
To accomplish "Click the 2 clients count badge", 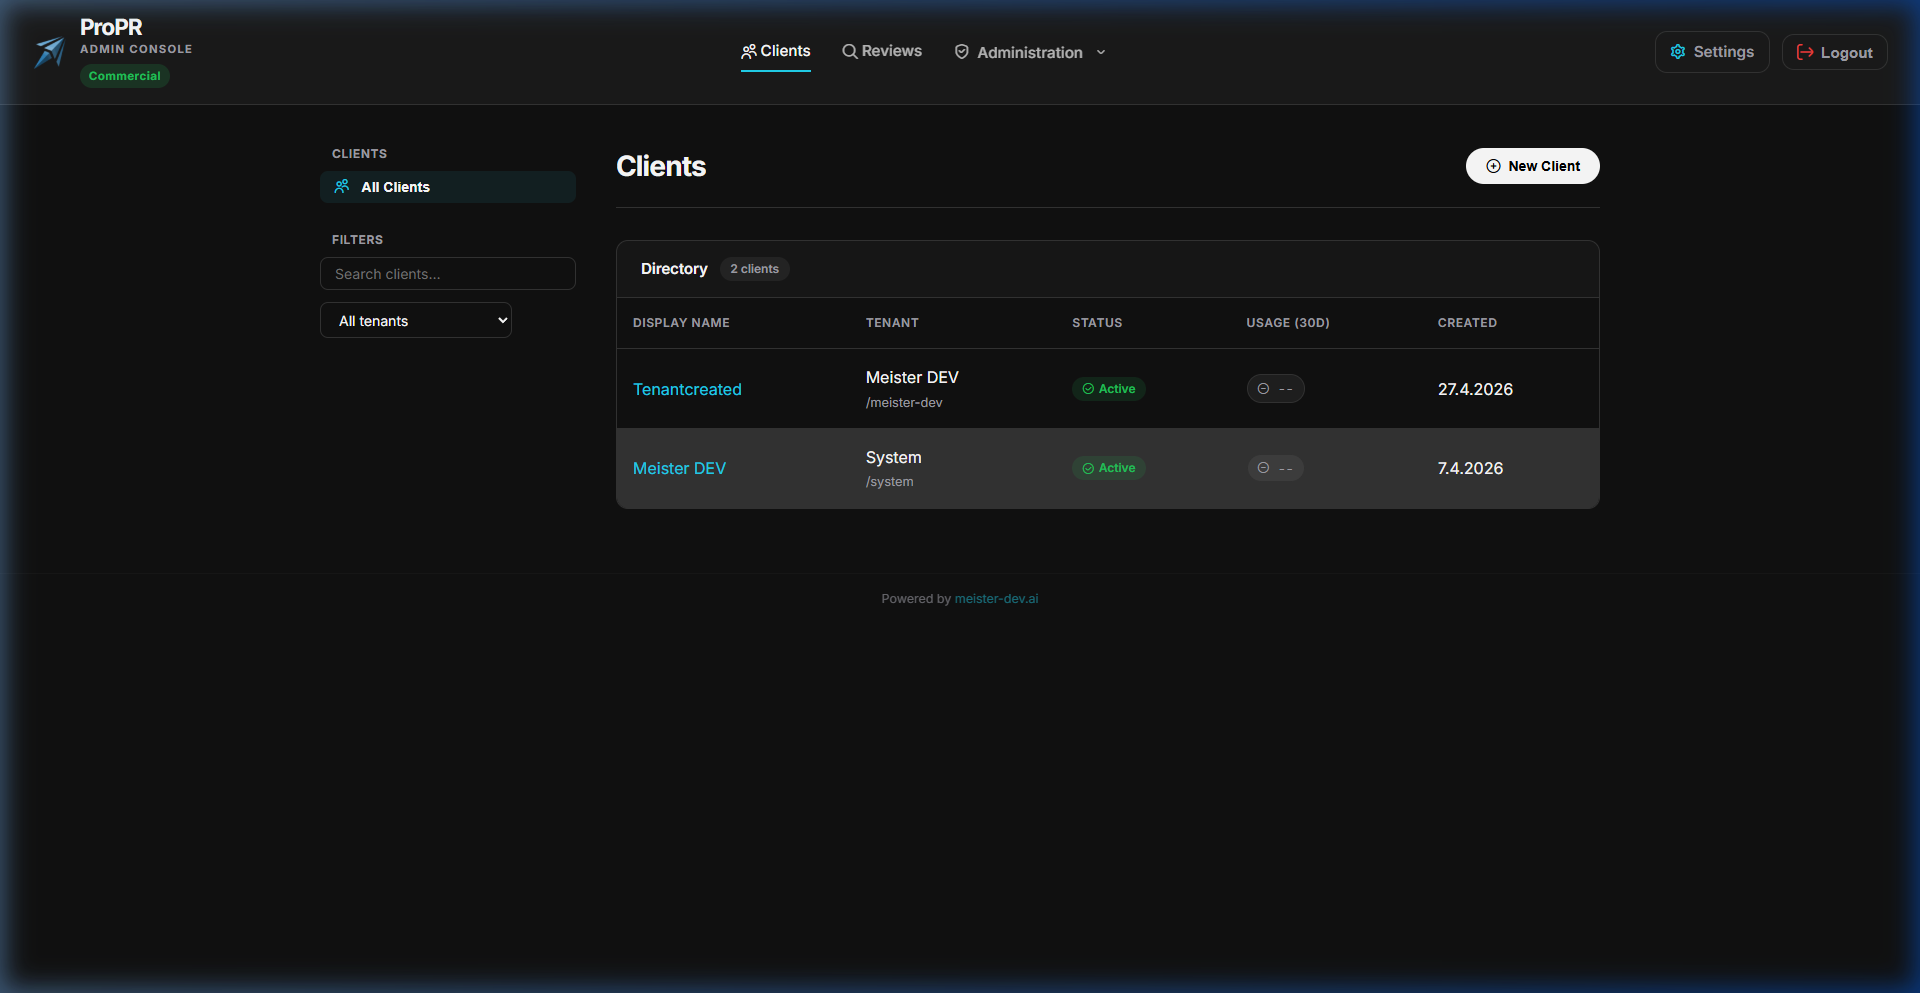I will pos(755,269).
